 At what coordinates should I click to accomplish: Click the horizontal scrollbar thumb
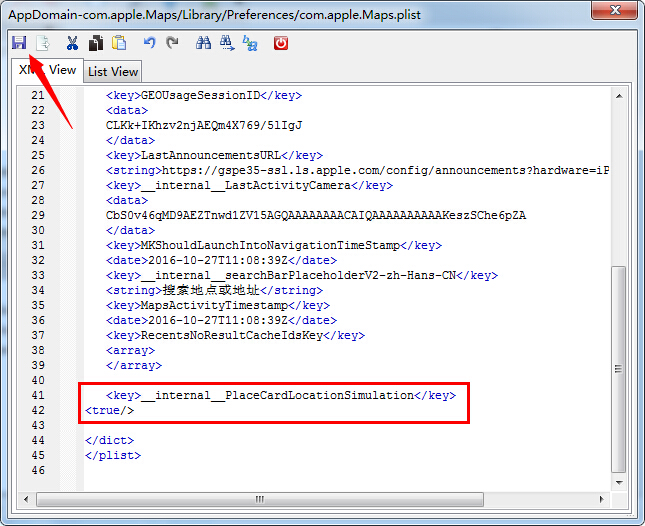coord(260,499)
